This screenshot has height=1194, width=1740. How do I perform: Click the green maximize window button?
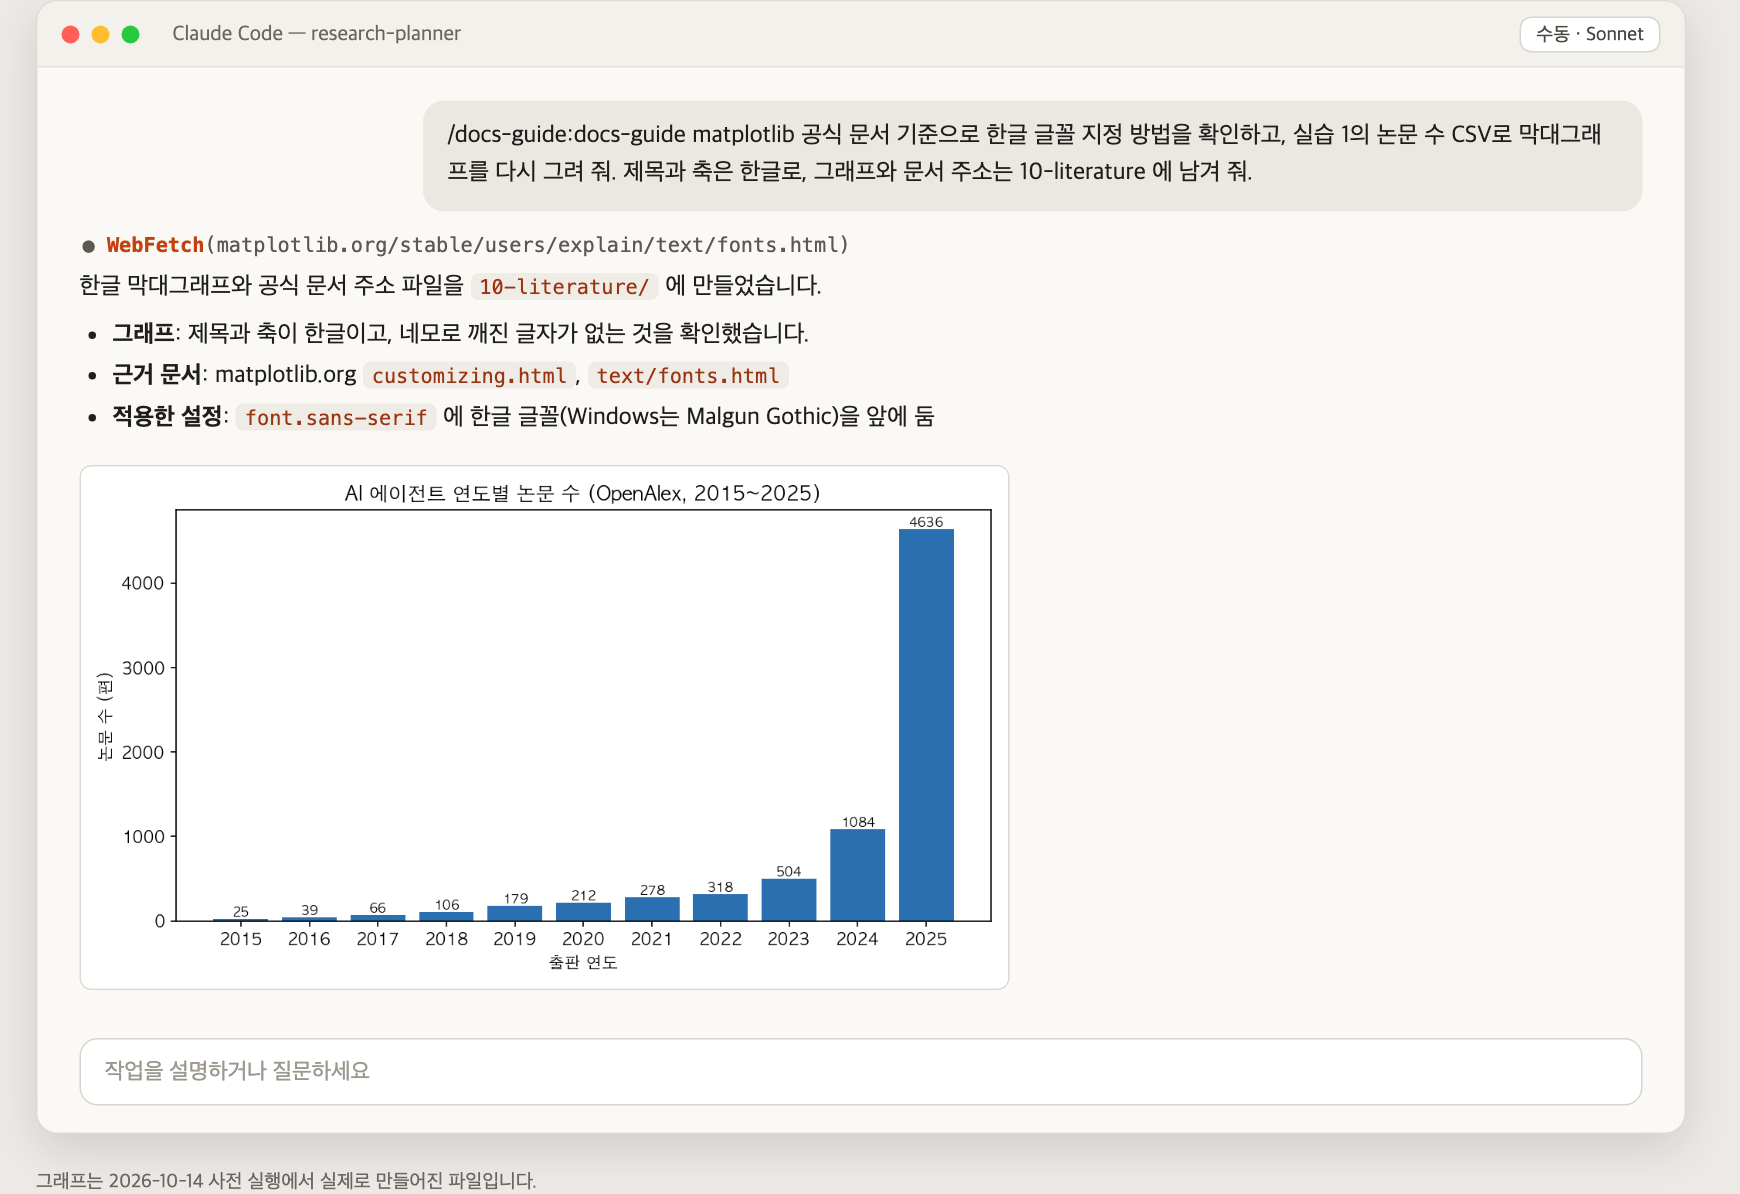coord(130,34)
